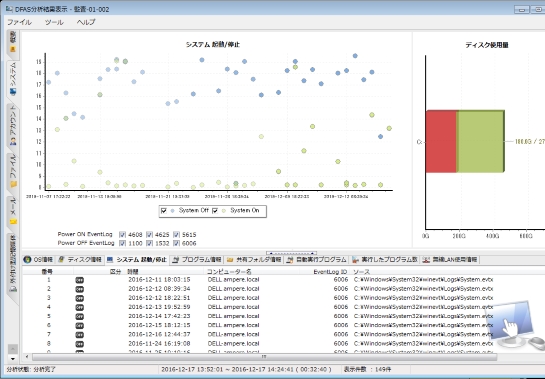Image resolution: width=545 pixels, height=379 pixels.
Task: Click the Off icon in row 1
Action: (x=80, y=280)
